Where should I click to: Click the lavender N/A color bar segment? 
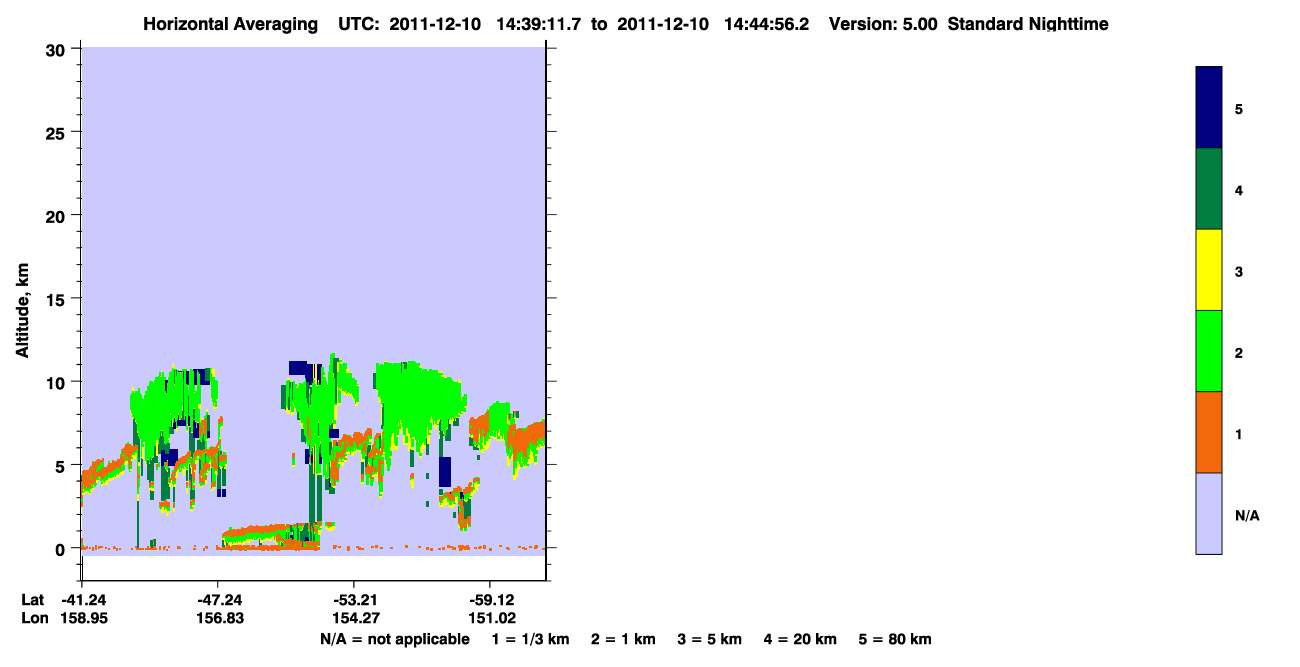tap(1209, 513)
